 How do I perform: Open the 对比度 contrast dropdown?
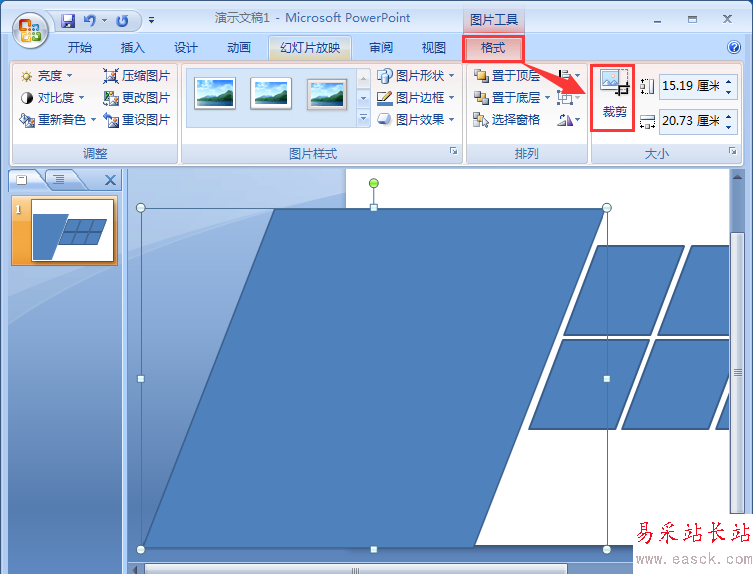coord(52,98)
